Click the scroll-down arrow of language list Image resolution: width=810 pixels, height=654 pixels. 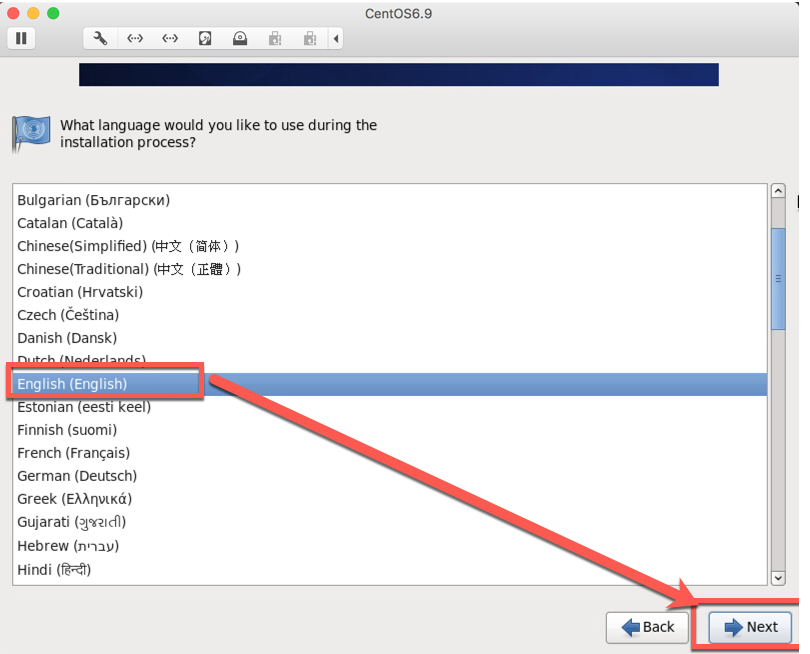coord(780,577)
